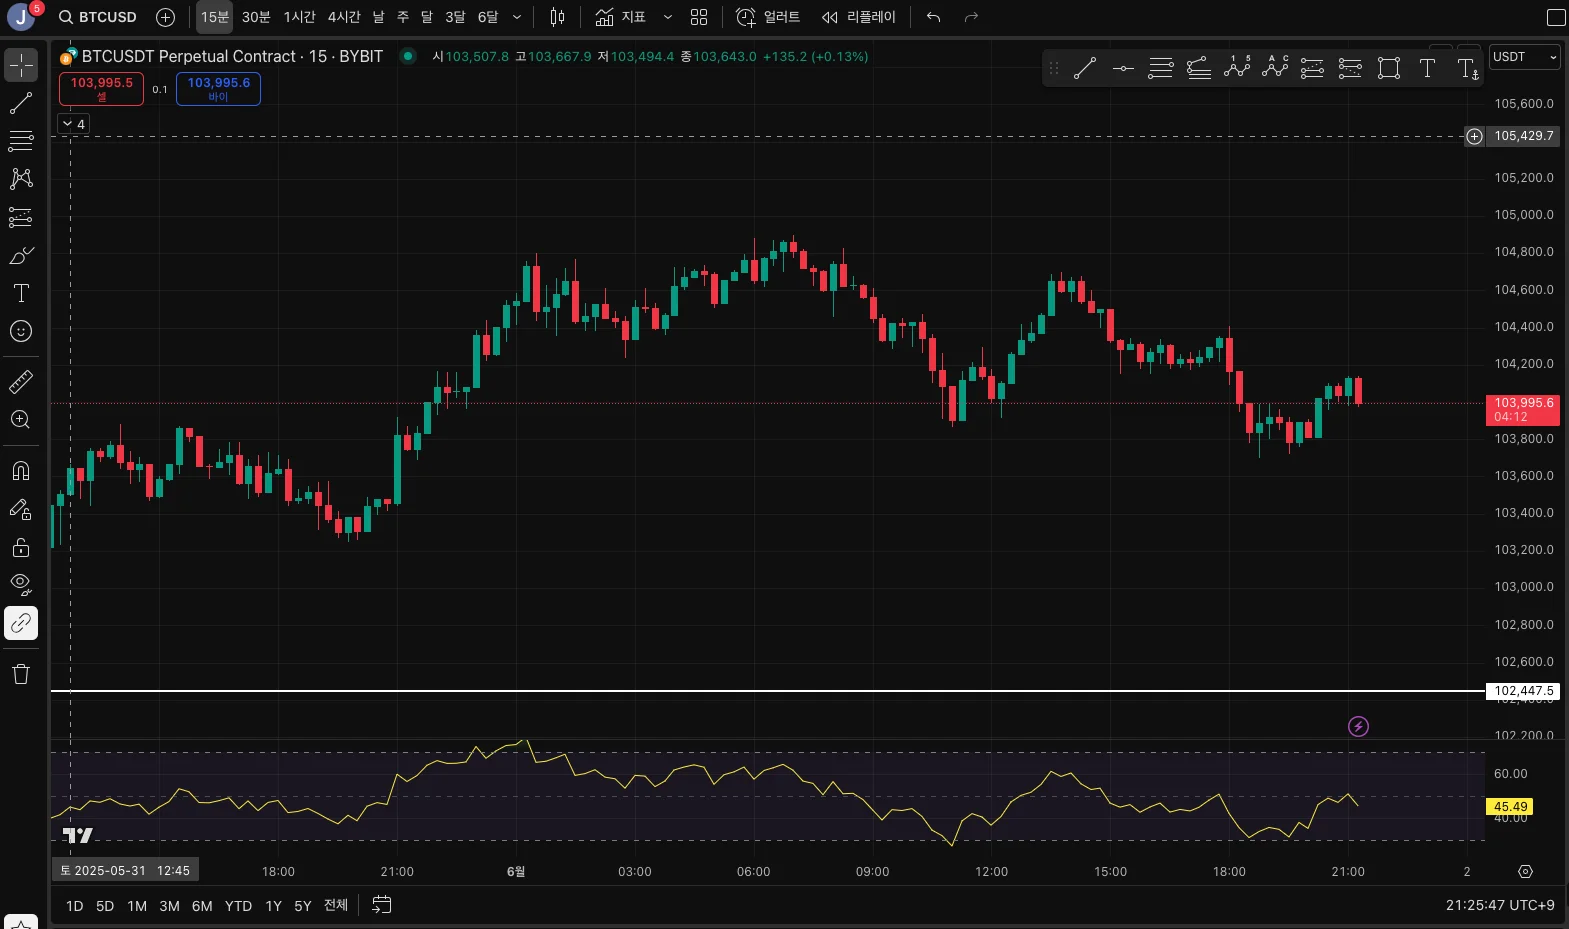The image size is (1569, 929).
Task: Collapse the indicator legend showing 4
Action: pos(74,124)
